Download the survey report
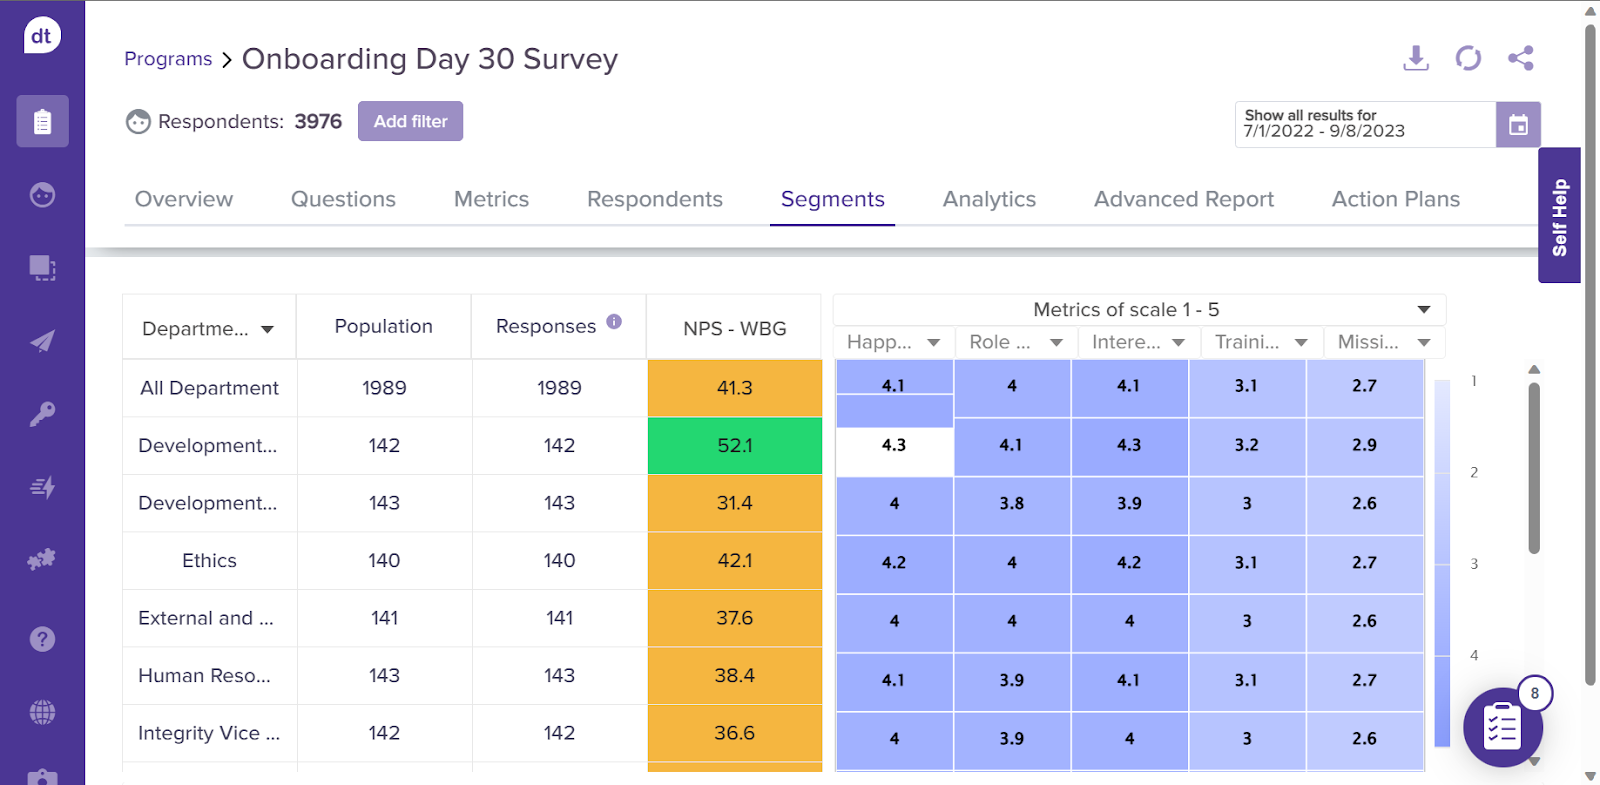 point(1415,59)
